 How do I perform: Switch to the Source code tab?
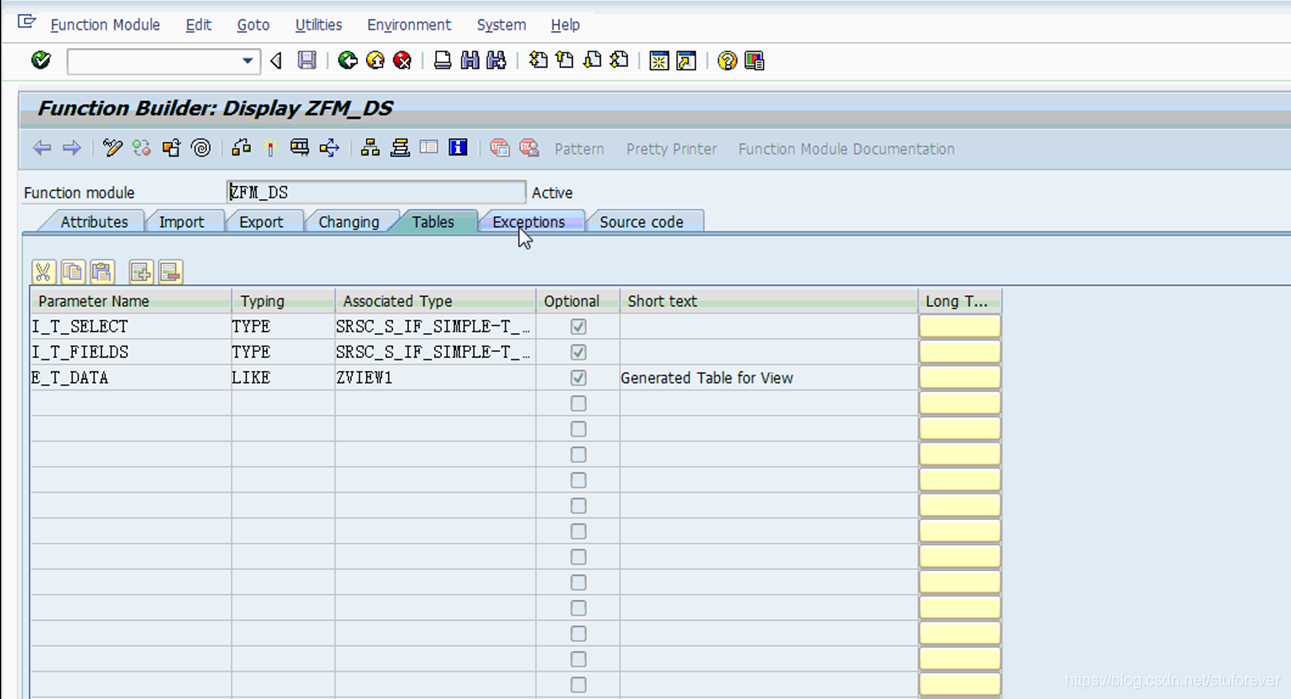(x=641, y=222)
